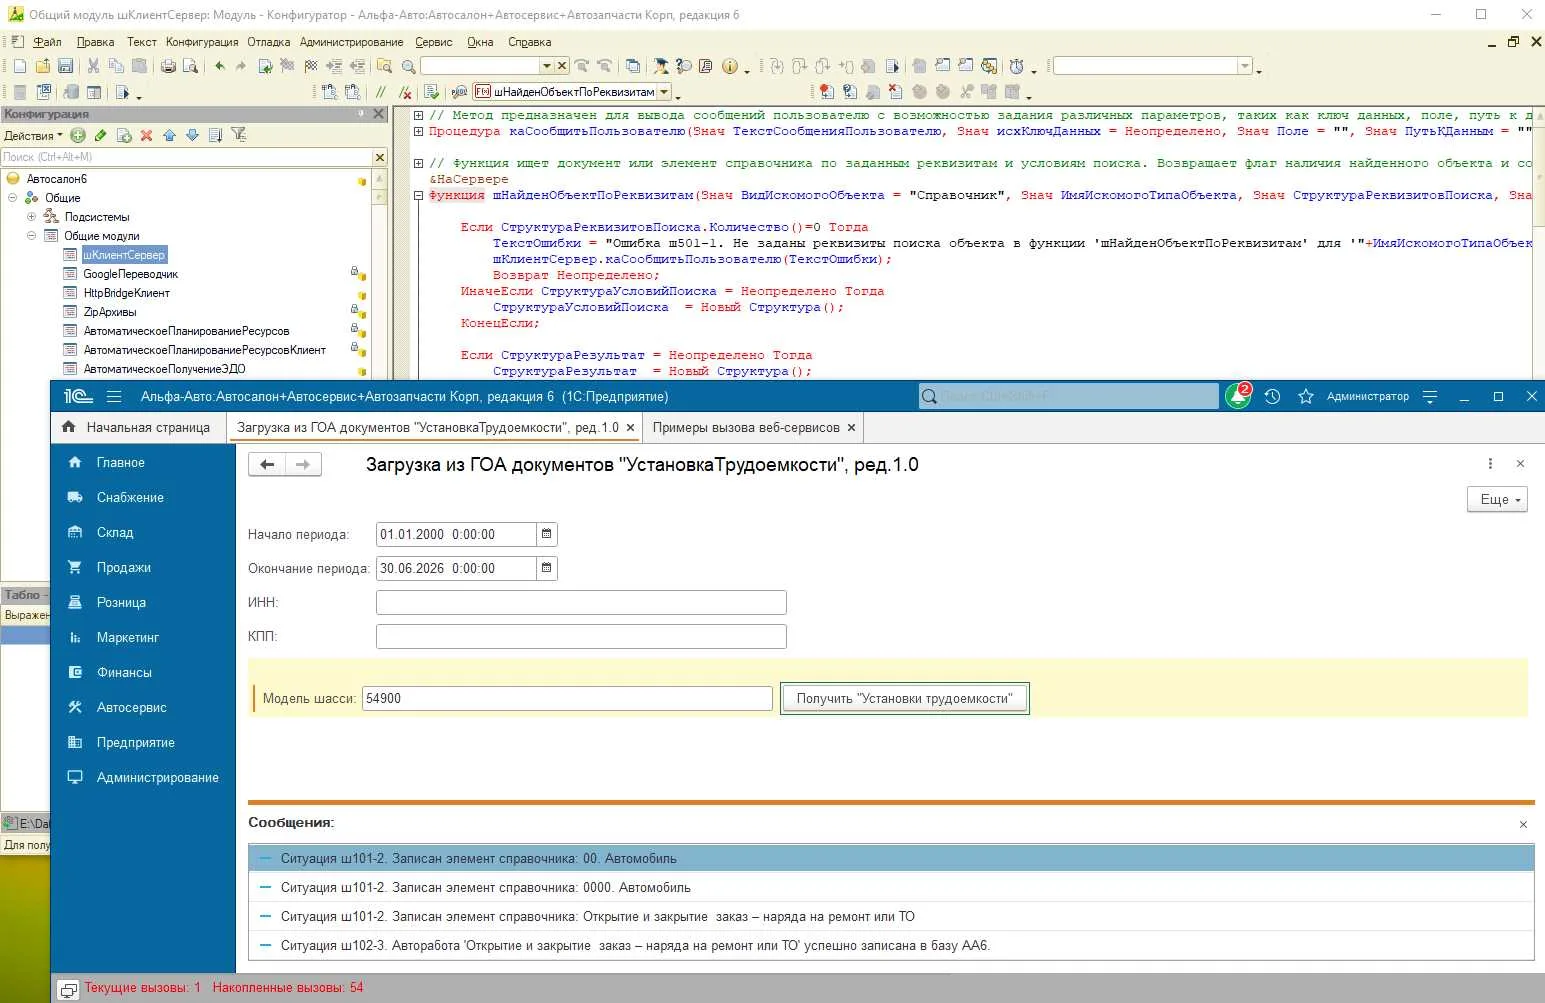Viewport: 1545px width, 1003px height.
Task: Open calendar picker for Окончание периода
Action: tap(546, 568)
